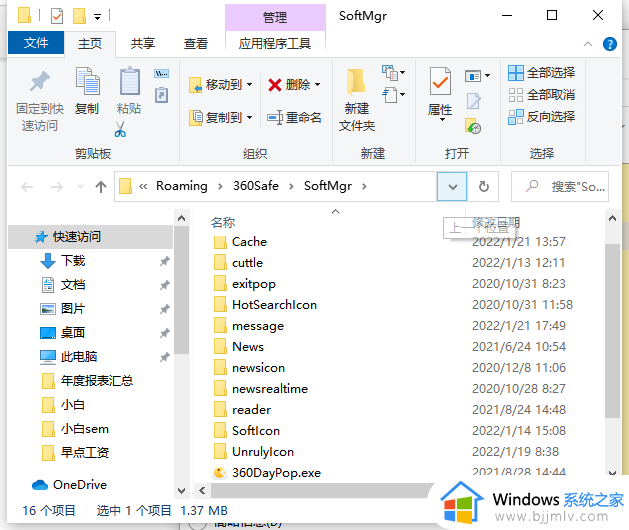Click the Properties checkmark icon
This screenshot has height=530, width=629.
[440, 81]
